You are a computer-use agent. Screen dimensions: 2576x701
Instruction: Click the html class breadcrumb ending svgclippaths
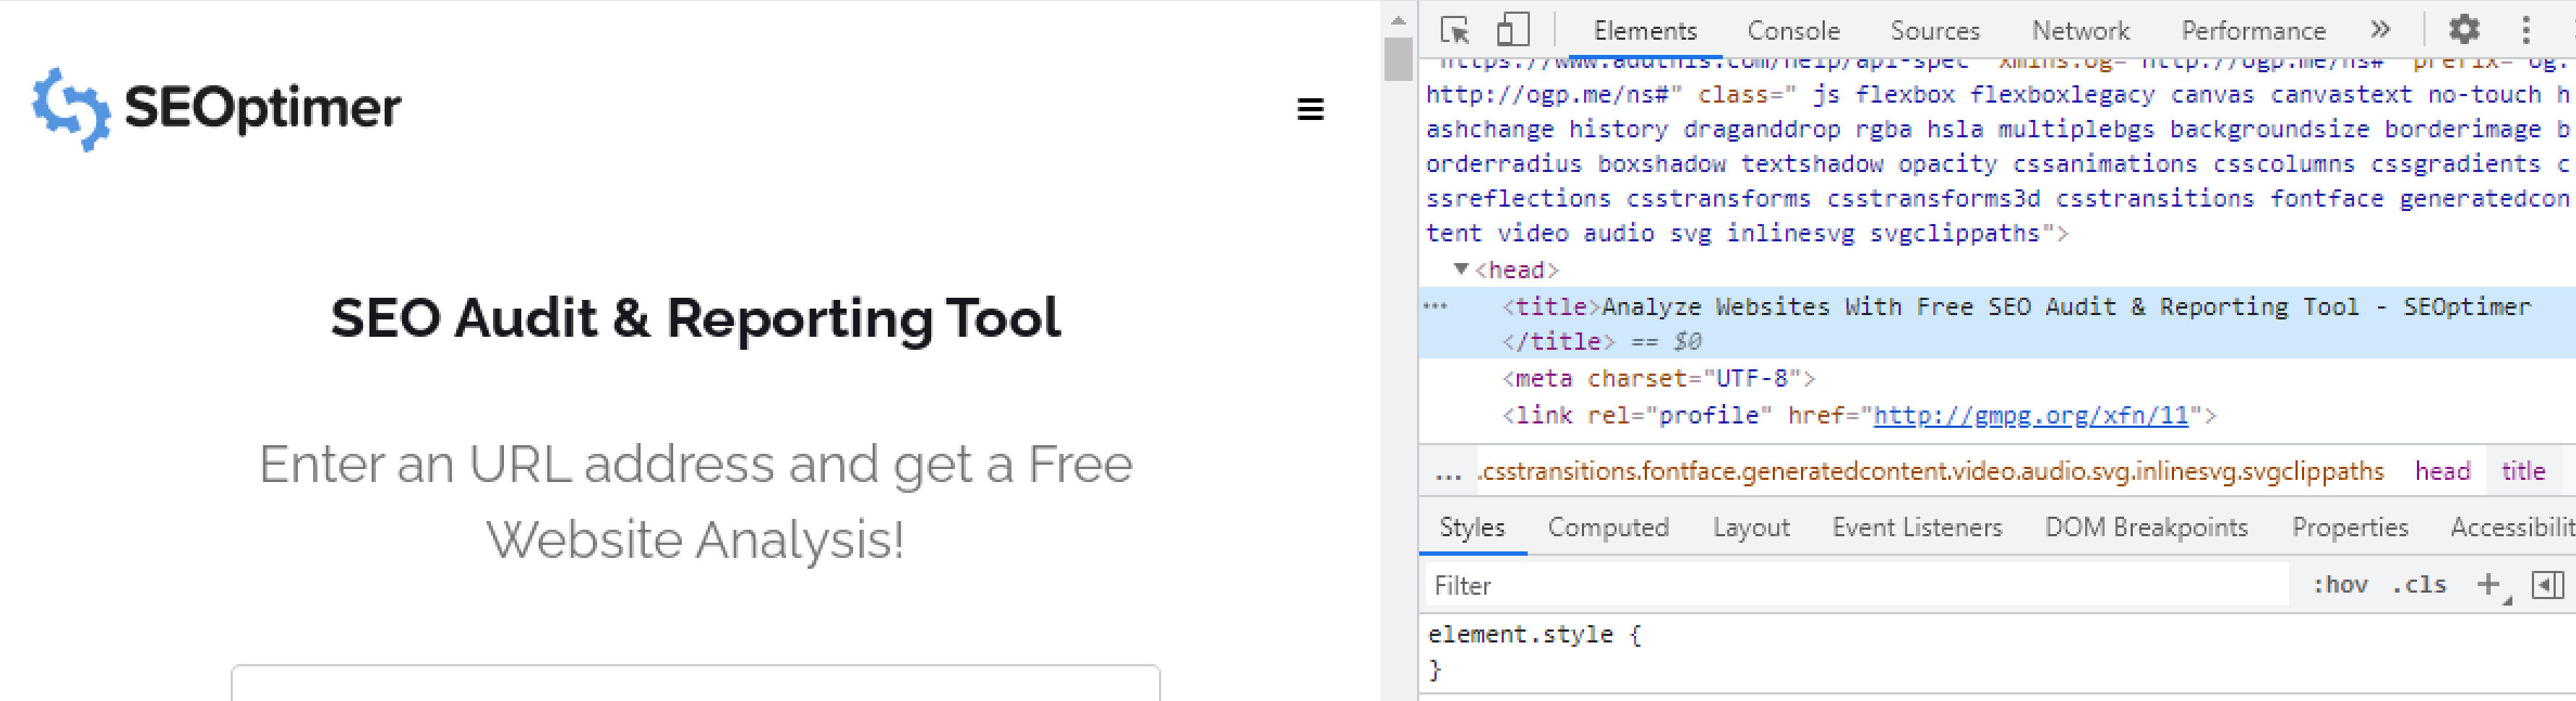coord(1931,471)
